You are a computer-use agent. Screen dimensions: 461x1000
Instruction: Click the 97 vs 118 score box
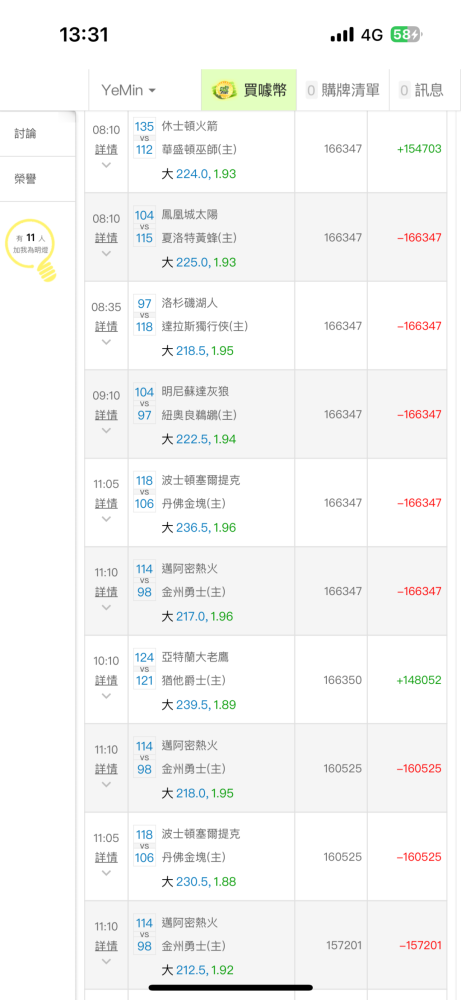(145, 315)
